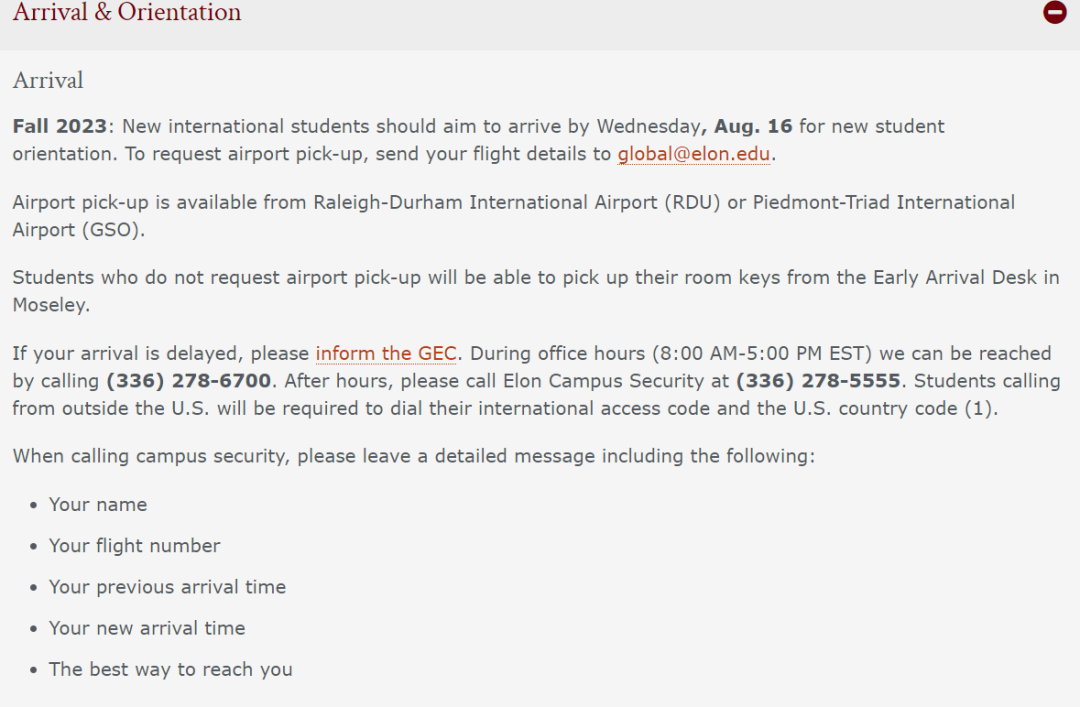
Task: Click the bold Fall 2023 text
Action: [60, 126]
